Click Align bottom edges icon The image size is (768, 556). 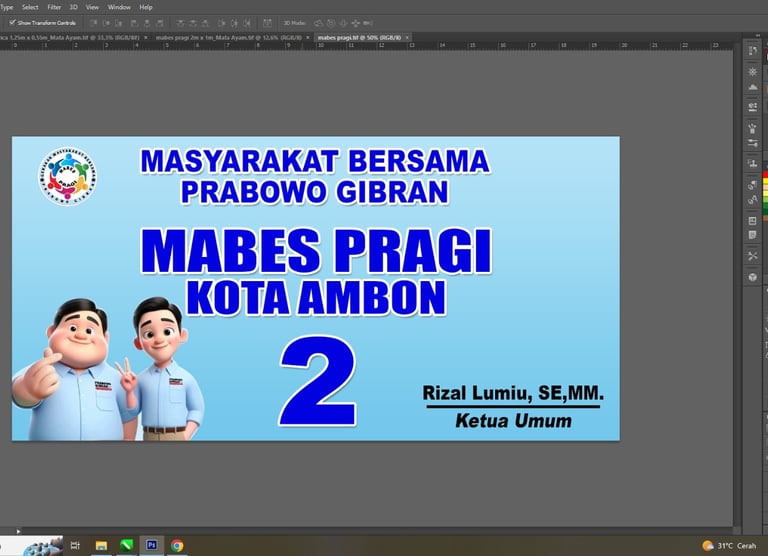click(119, 23)
